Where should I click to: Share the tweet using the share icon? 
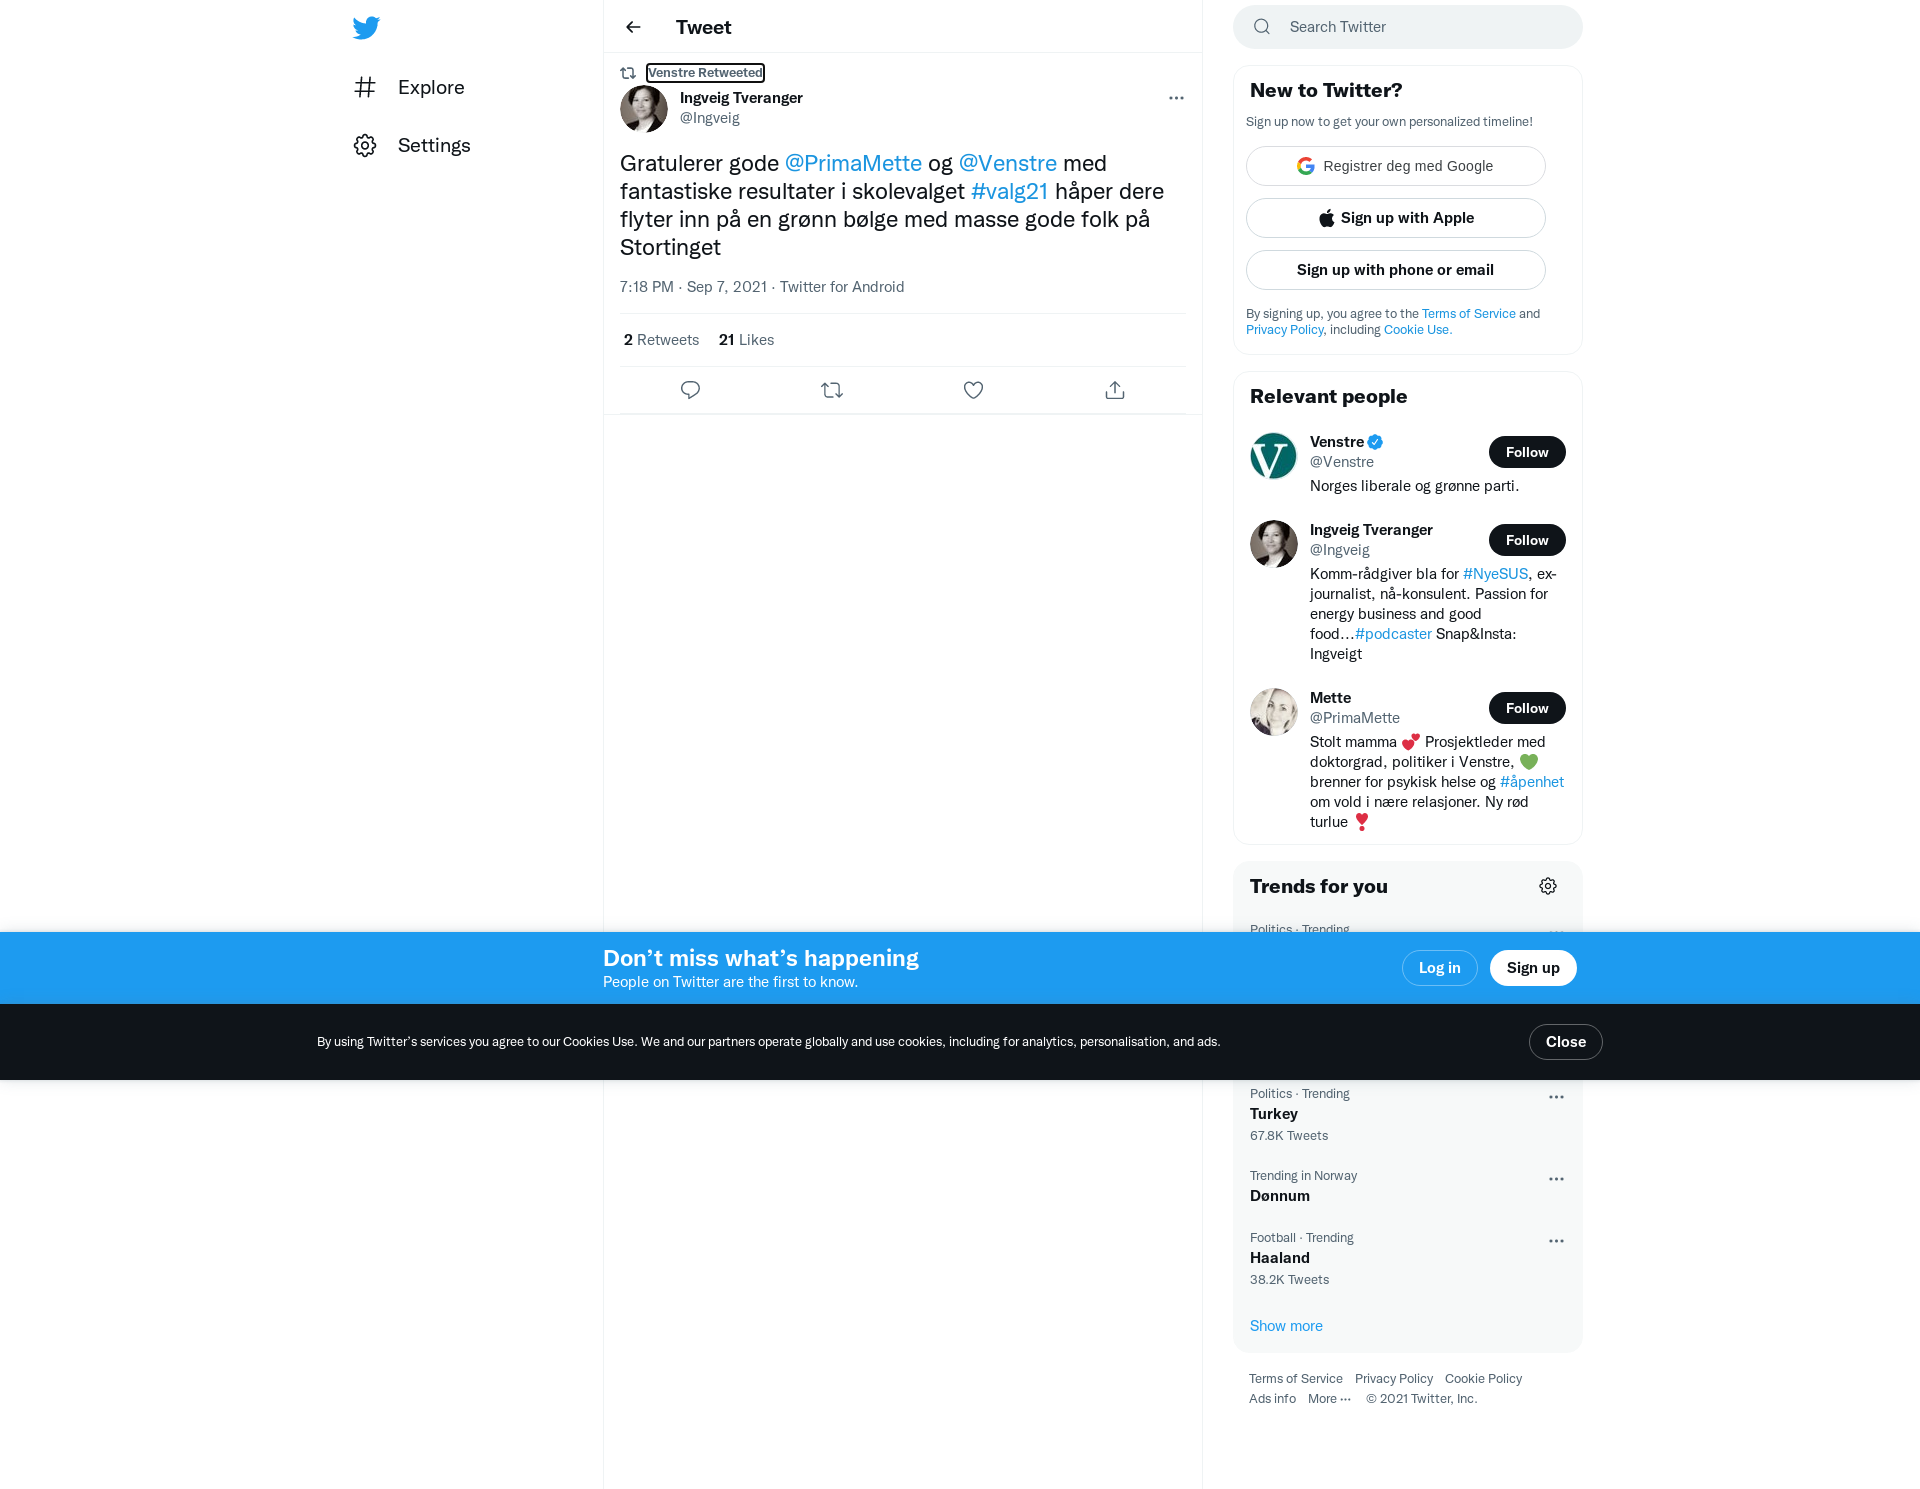(x=1115, y=390)
